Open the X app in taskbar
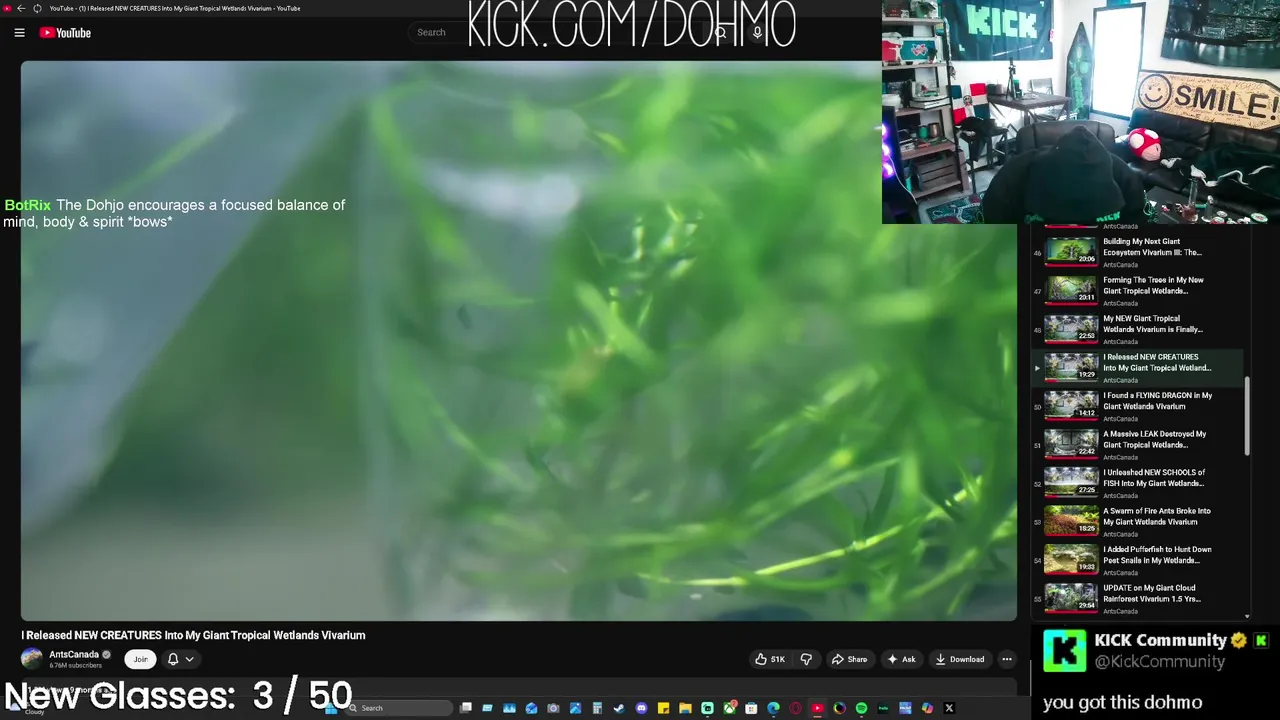This screenshot has height=720, width=1280. (949, 708)
